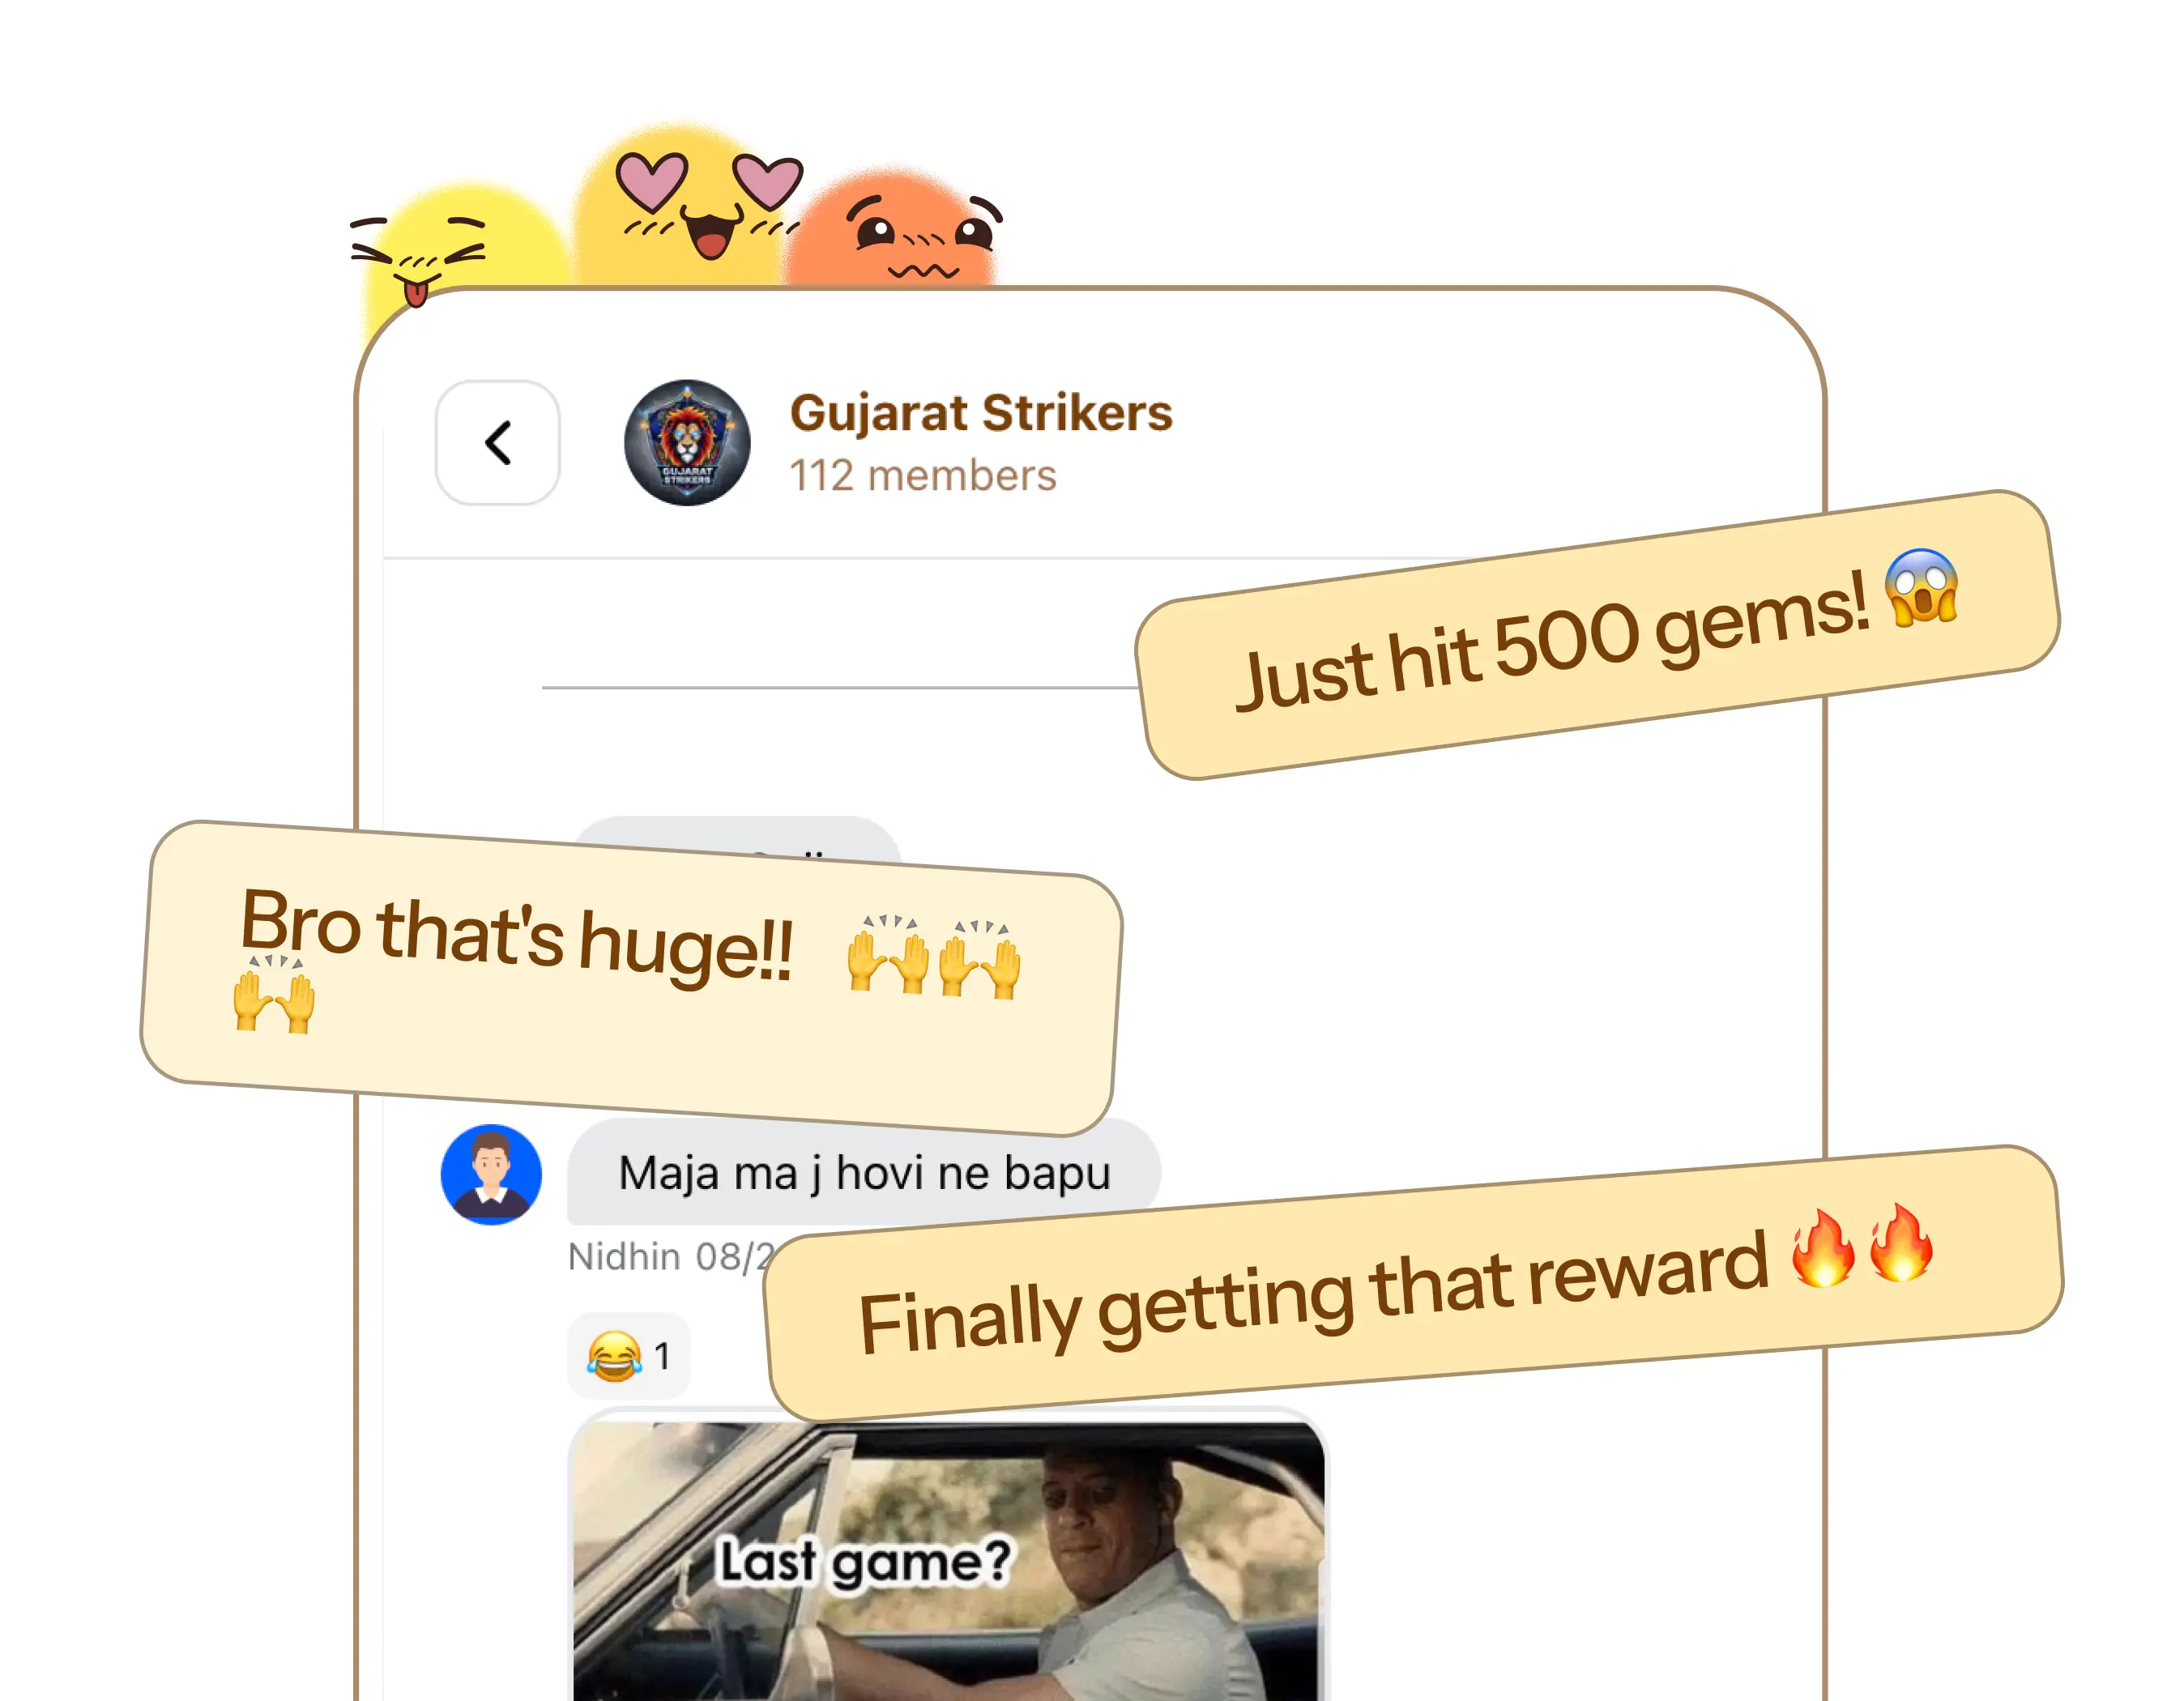Click the 'Just hit 500 gems!' bubble

coord(1597,635)
